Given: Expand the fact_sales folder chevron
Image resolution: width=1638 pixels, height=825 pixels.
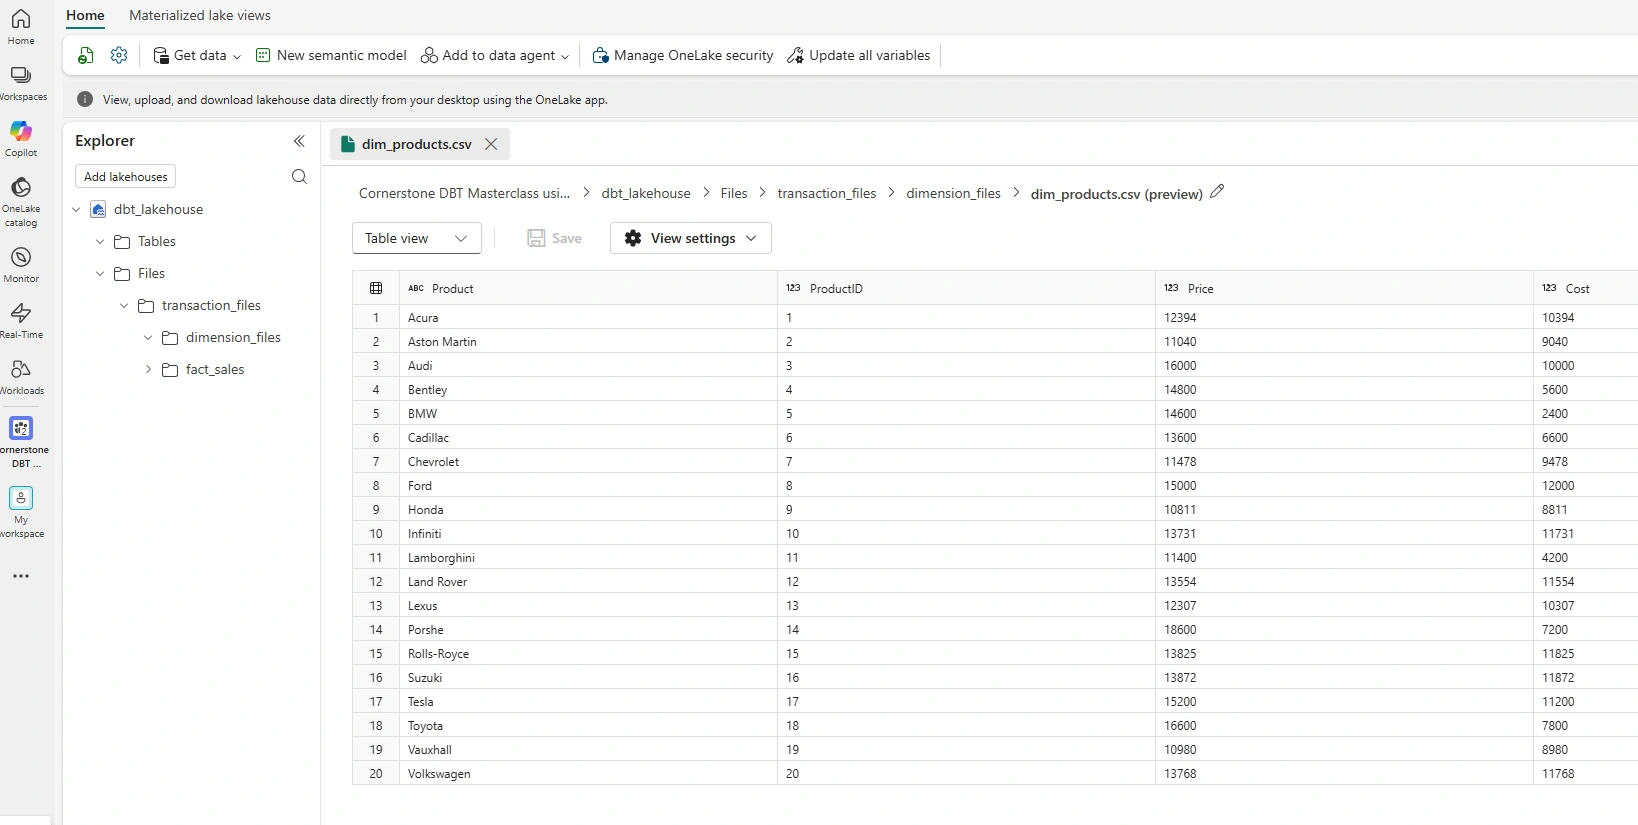Looking at the screenshot, I should pos(148,369).
